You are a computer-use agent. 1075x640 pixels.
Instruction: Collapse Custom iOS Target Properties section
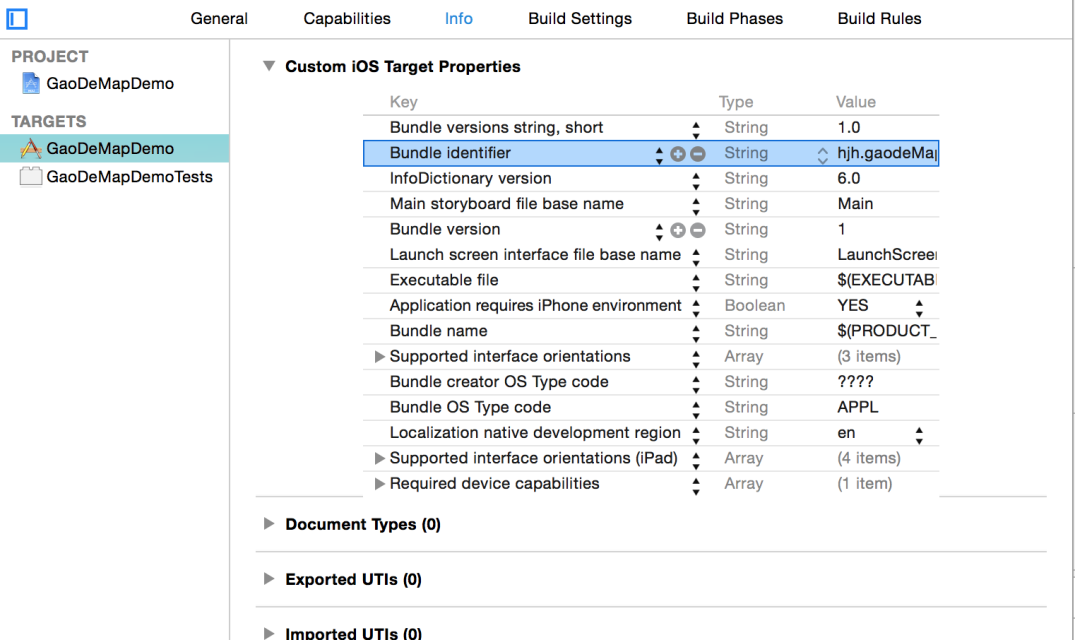[x=268, y=66]
